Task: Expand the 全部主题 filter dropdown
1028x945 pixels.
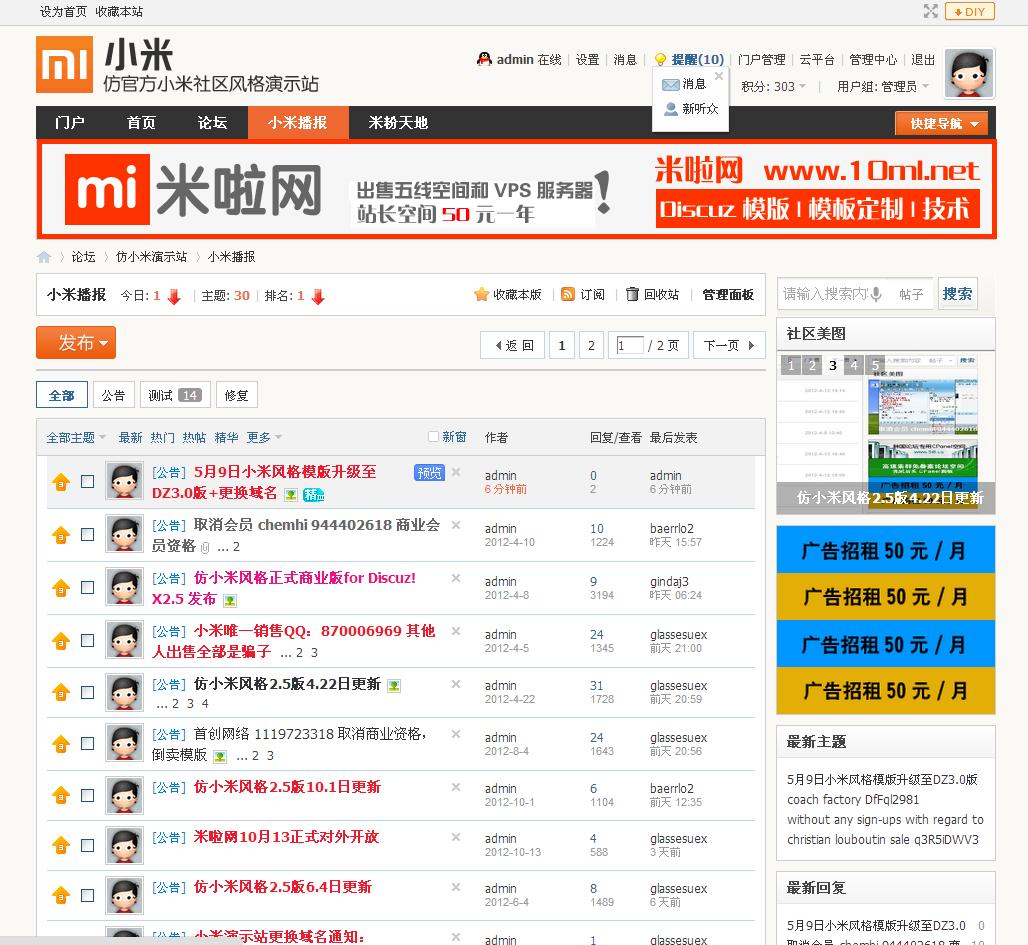Action: point(76,437)
